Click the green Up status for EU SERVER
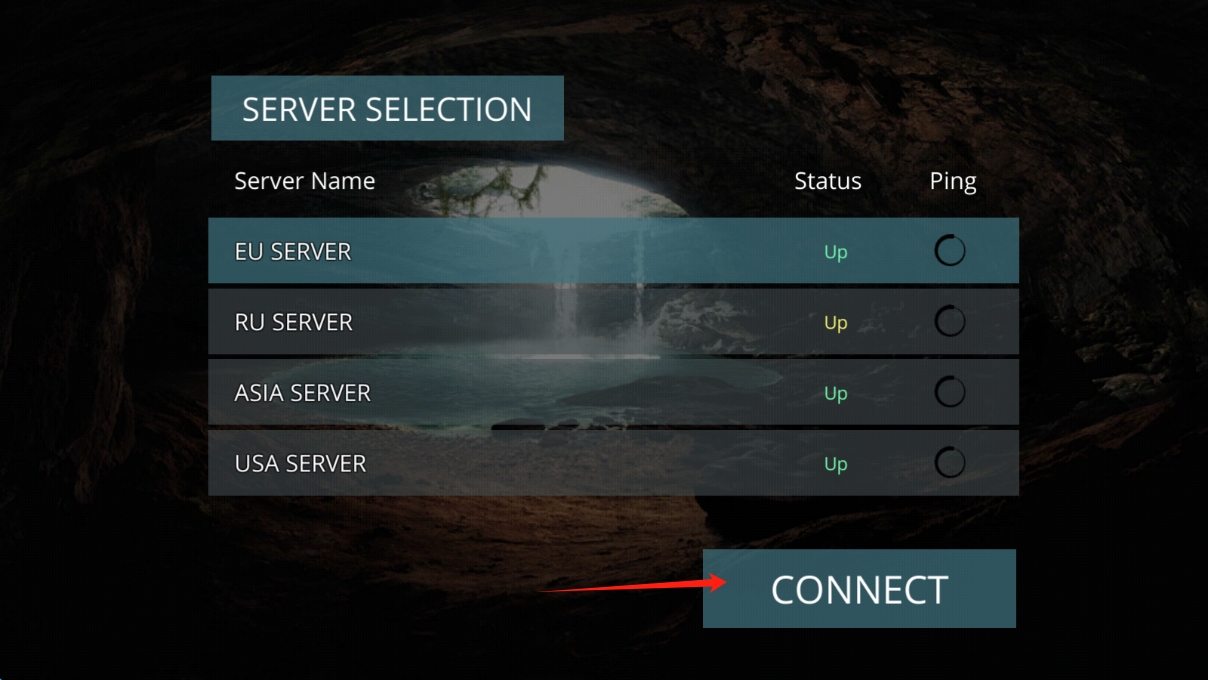Image resolution: width=1208 pixels, height=680 pixels. 836,252
